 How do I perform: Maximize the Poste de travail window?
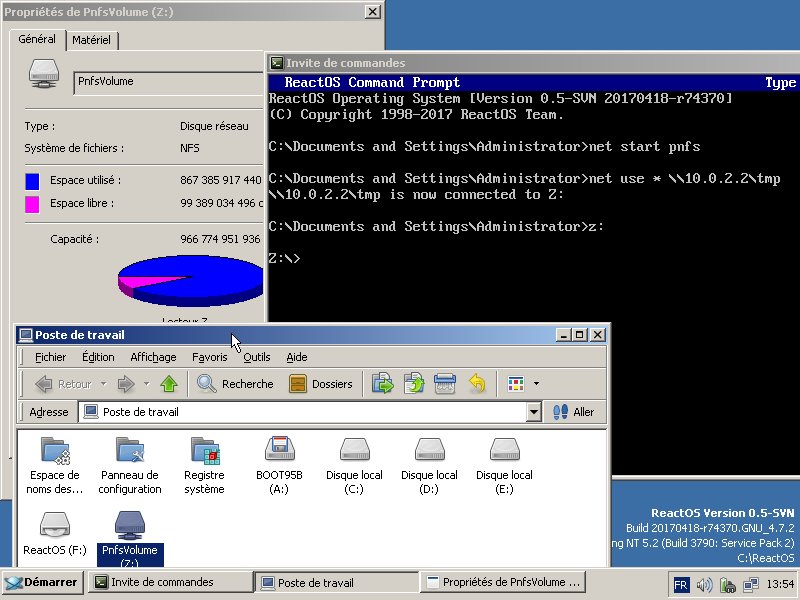[579, 335]
